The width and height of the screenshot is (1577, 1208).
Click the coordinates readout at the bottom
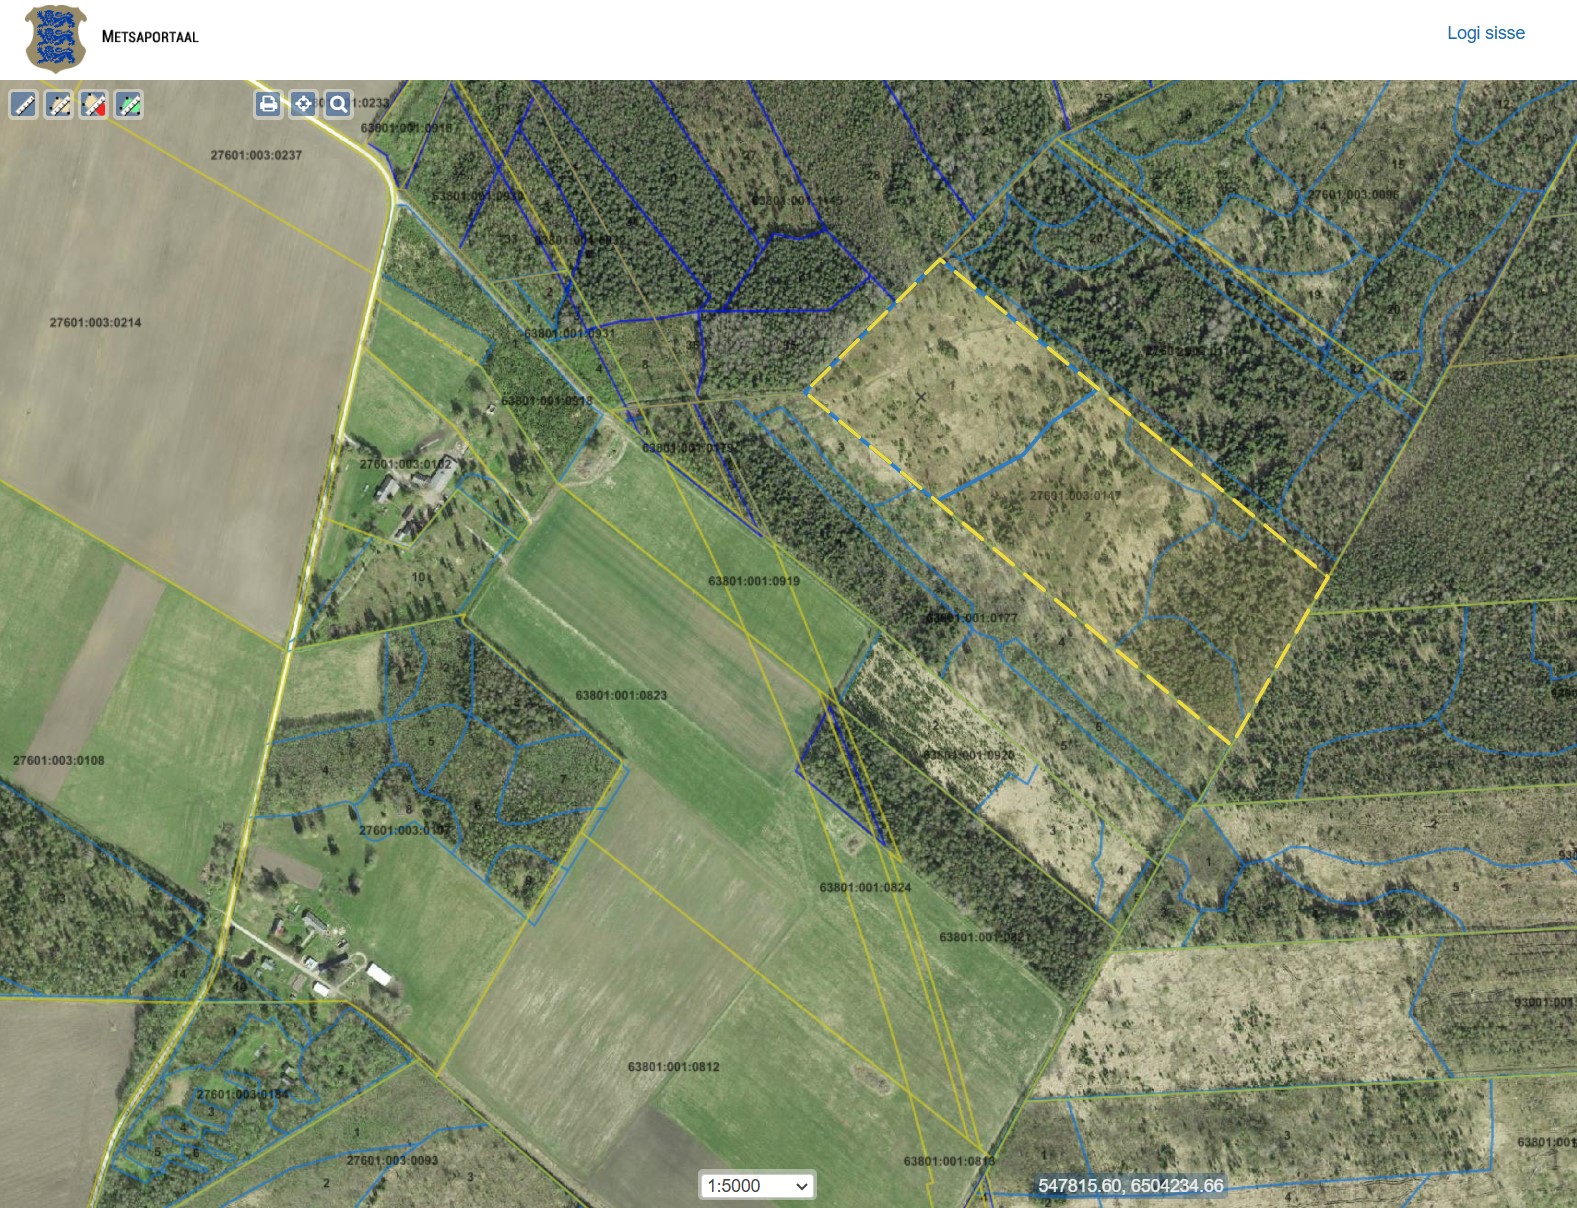1130,1186
